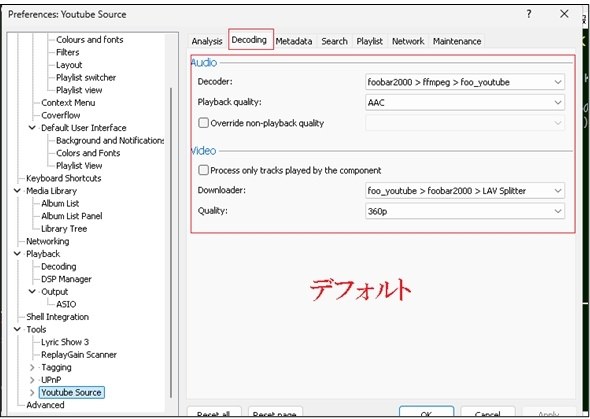Collapse the Tools tree node
Image resolution: width=590 pixels, height=419 pixels.
pyautogui.click(x=17, y=329)
